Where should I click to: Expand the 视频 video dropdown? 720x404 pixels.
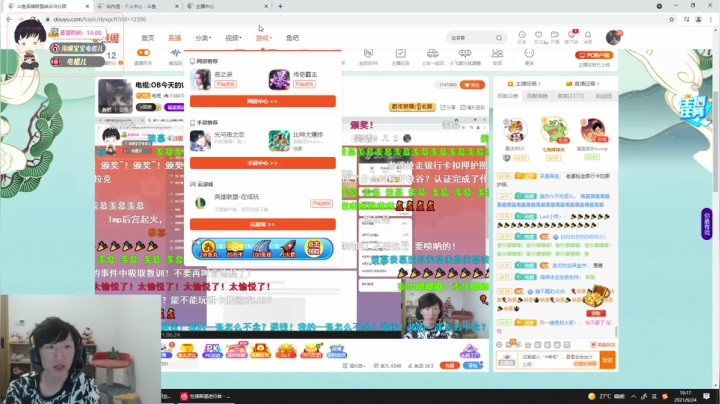tap(233, 38)
